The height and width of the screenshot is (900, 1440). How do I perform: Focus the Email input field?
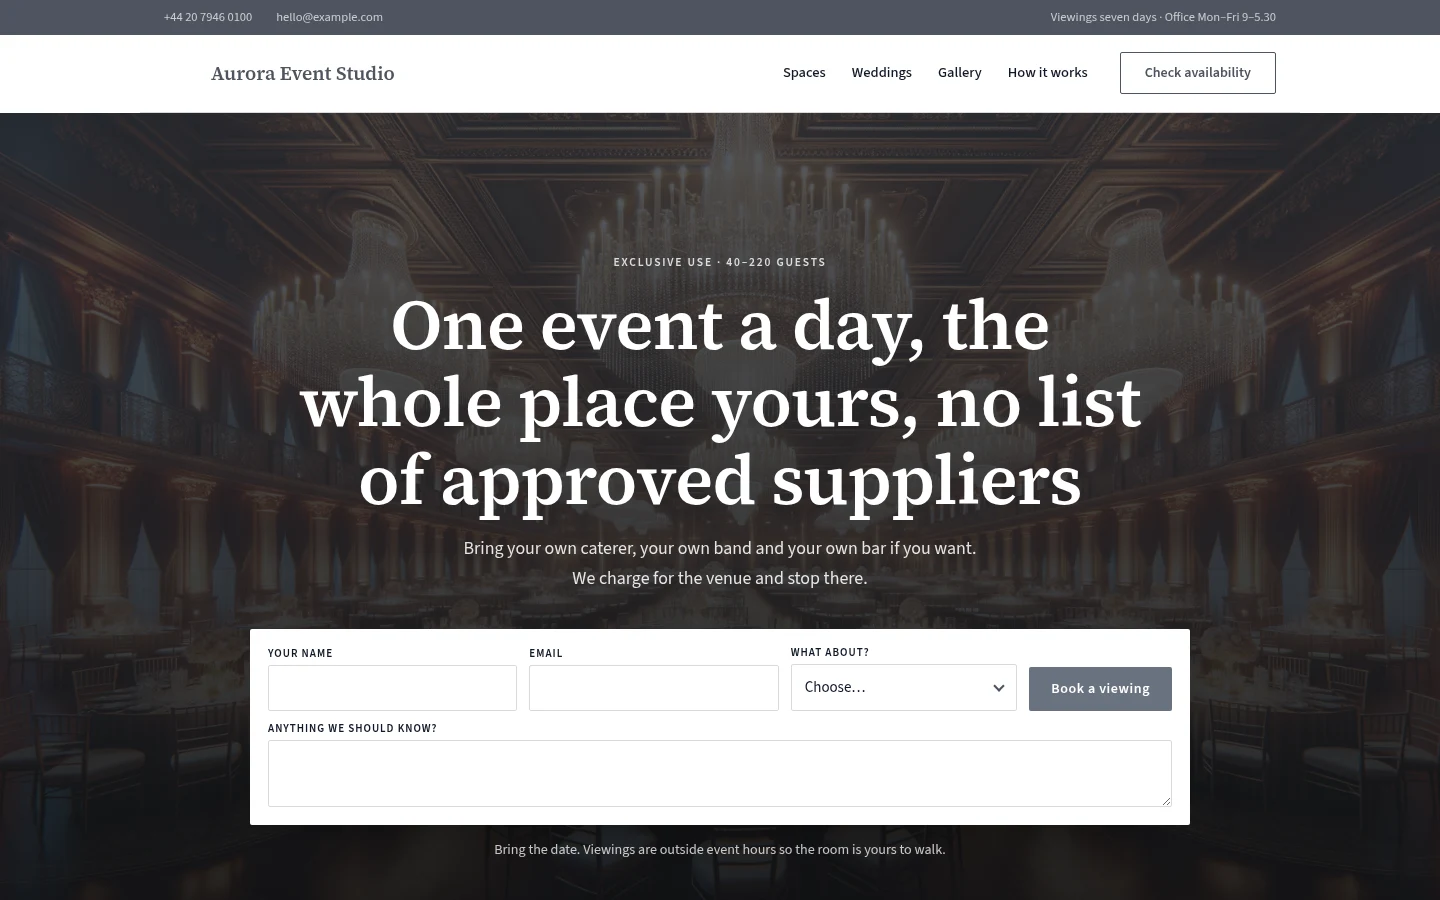(653, 688)
